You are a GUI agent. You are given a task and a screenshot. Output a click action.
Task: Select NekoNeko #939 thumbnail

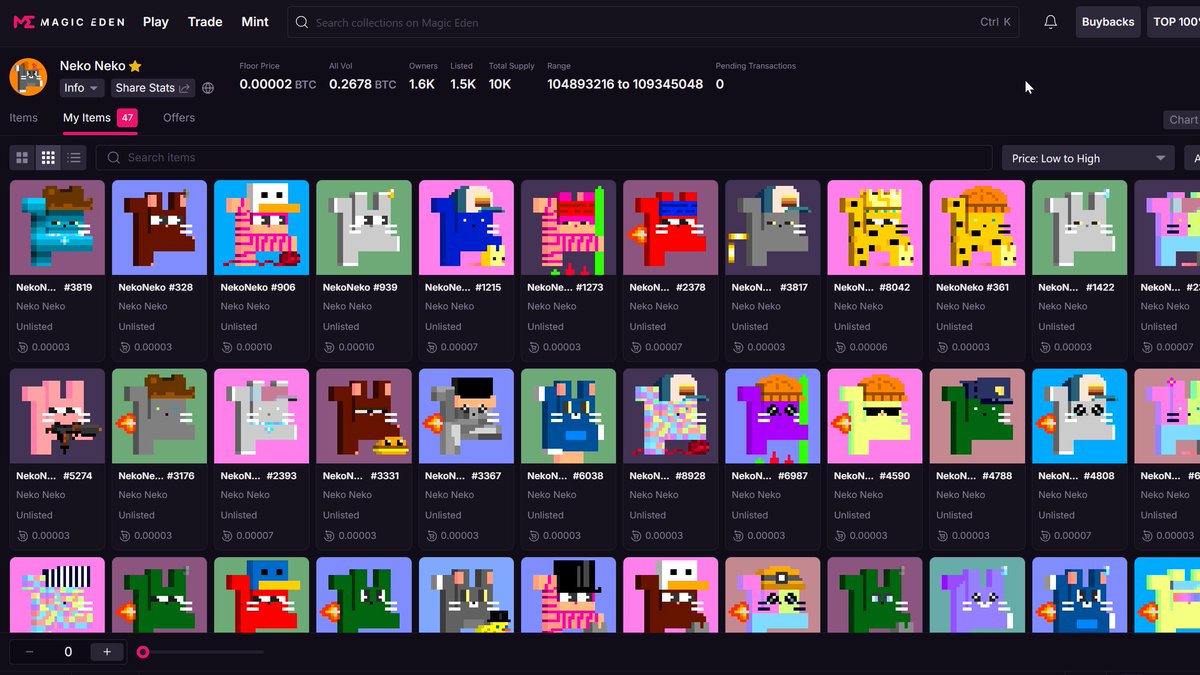[364, 227]
